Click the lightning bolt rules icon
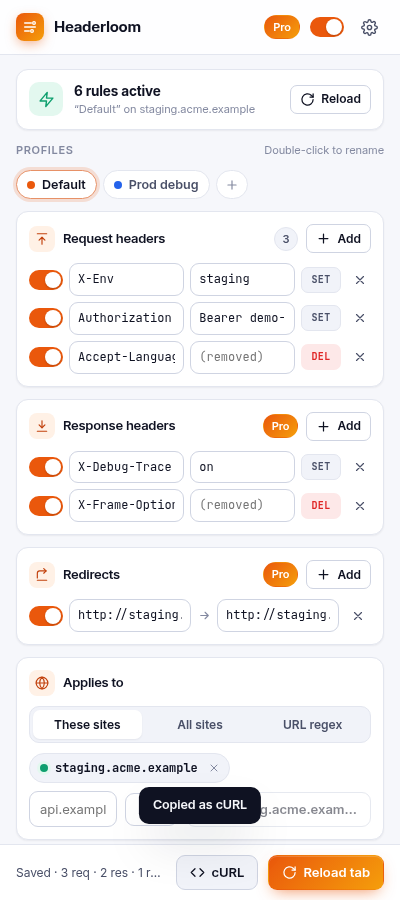 (46, 100)
